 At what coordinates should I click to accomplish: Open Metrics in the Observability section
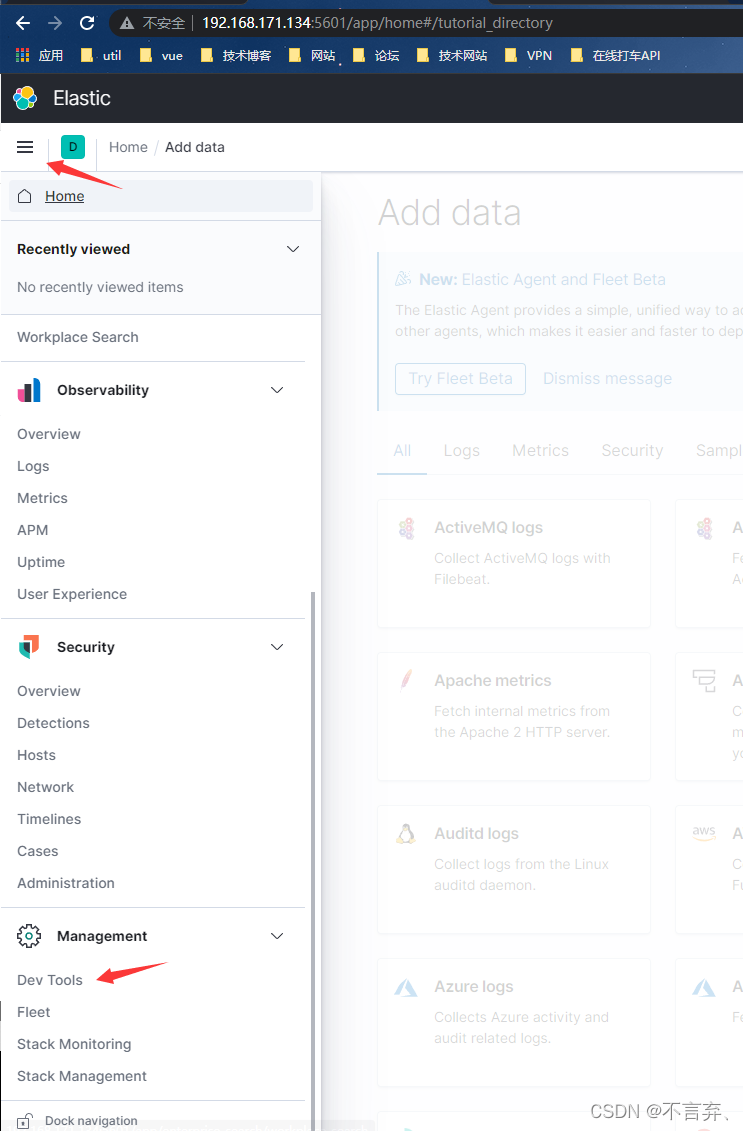pos(43,498)
